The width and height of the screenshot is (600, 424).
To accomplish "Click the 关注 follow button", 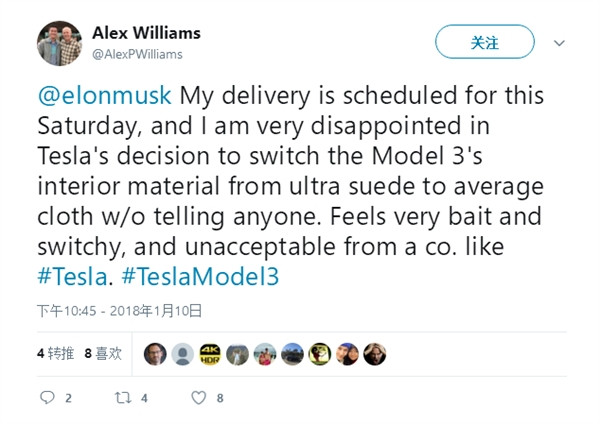I will click(x=484, y=42).
